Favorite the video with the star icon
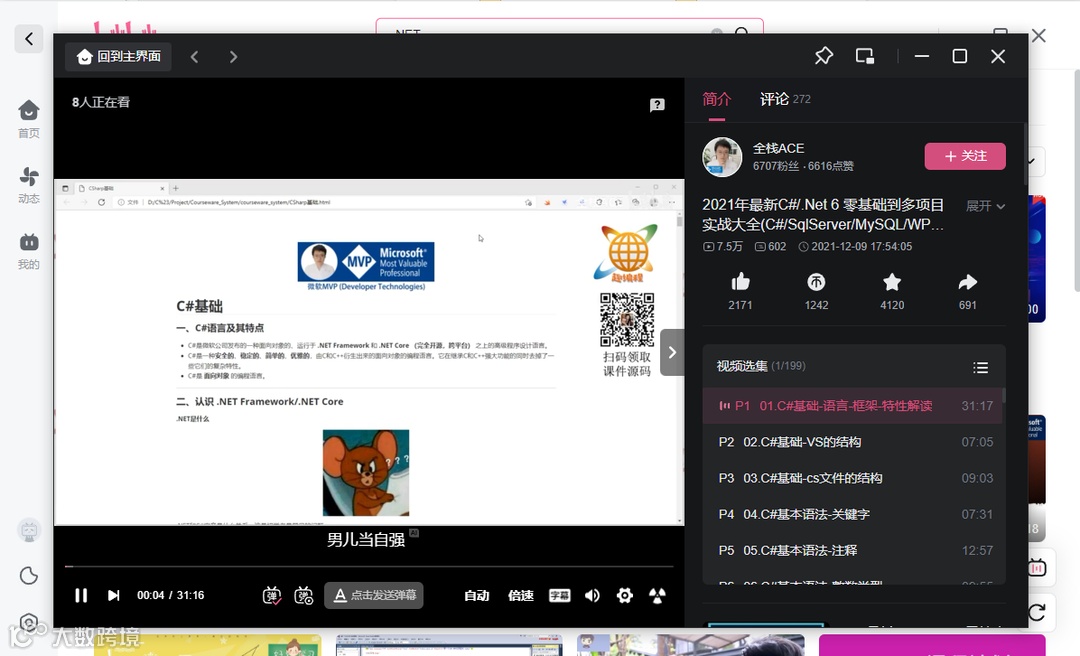This screenshot has height=656, width=1080. 891,289
